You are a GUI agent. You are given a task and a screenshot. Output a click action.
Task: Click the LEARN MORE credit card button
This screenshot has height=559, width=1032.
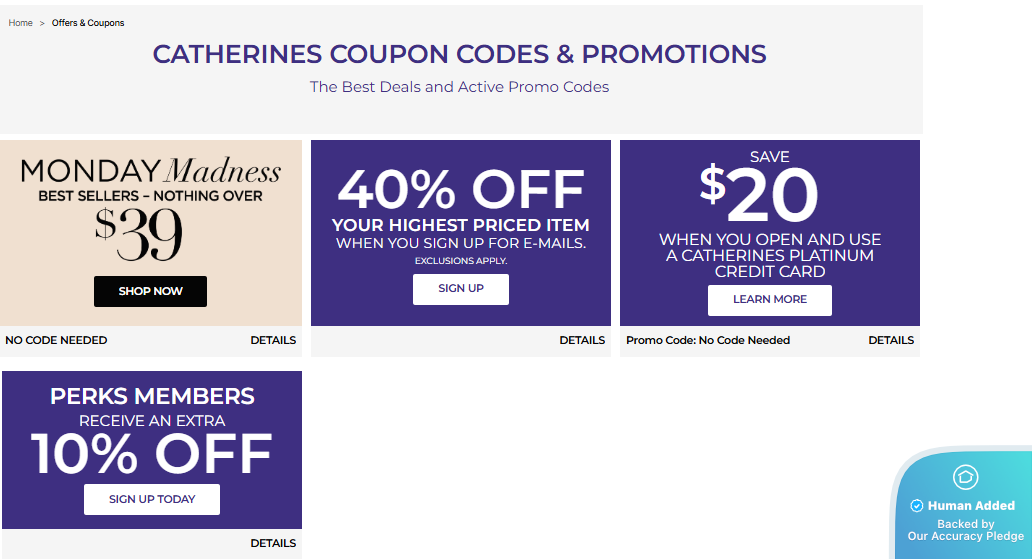click(769, 300)
